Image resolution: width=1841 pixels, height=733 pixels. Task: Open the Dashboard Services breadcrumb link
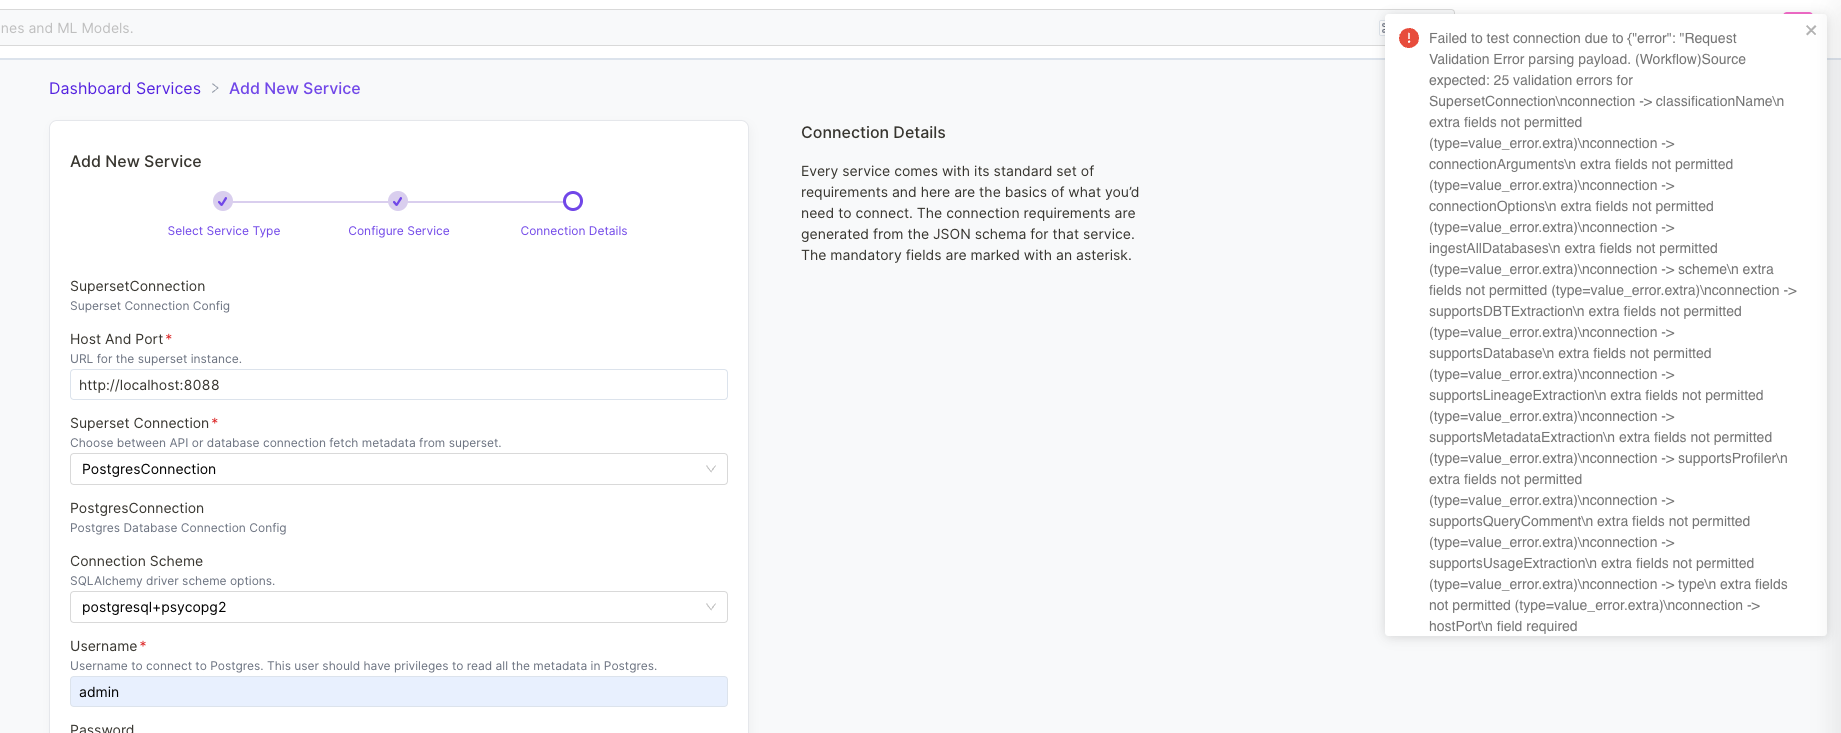pyautogui.click(x=125, y=89)
